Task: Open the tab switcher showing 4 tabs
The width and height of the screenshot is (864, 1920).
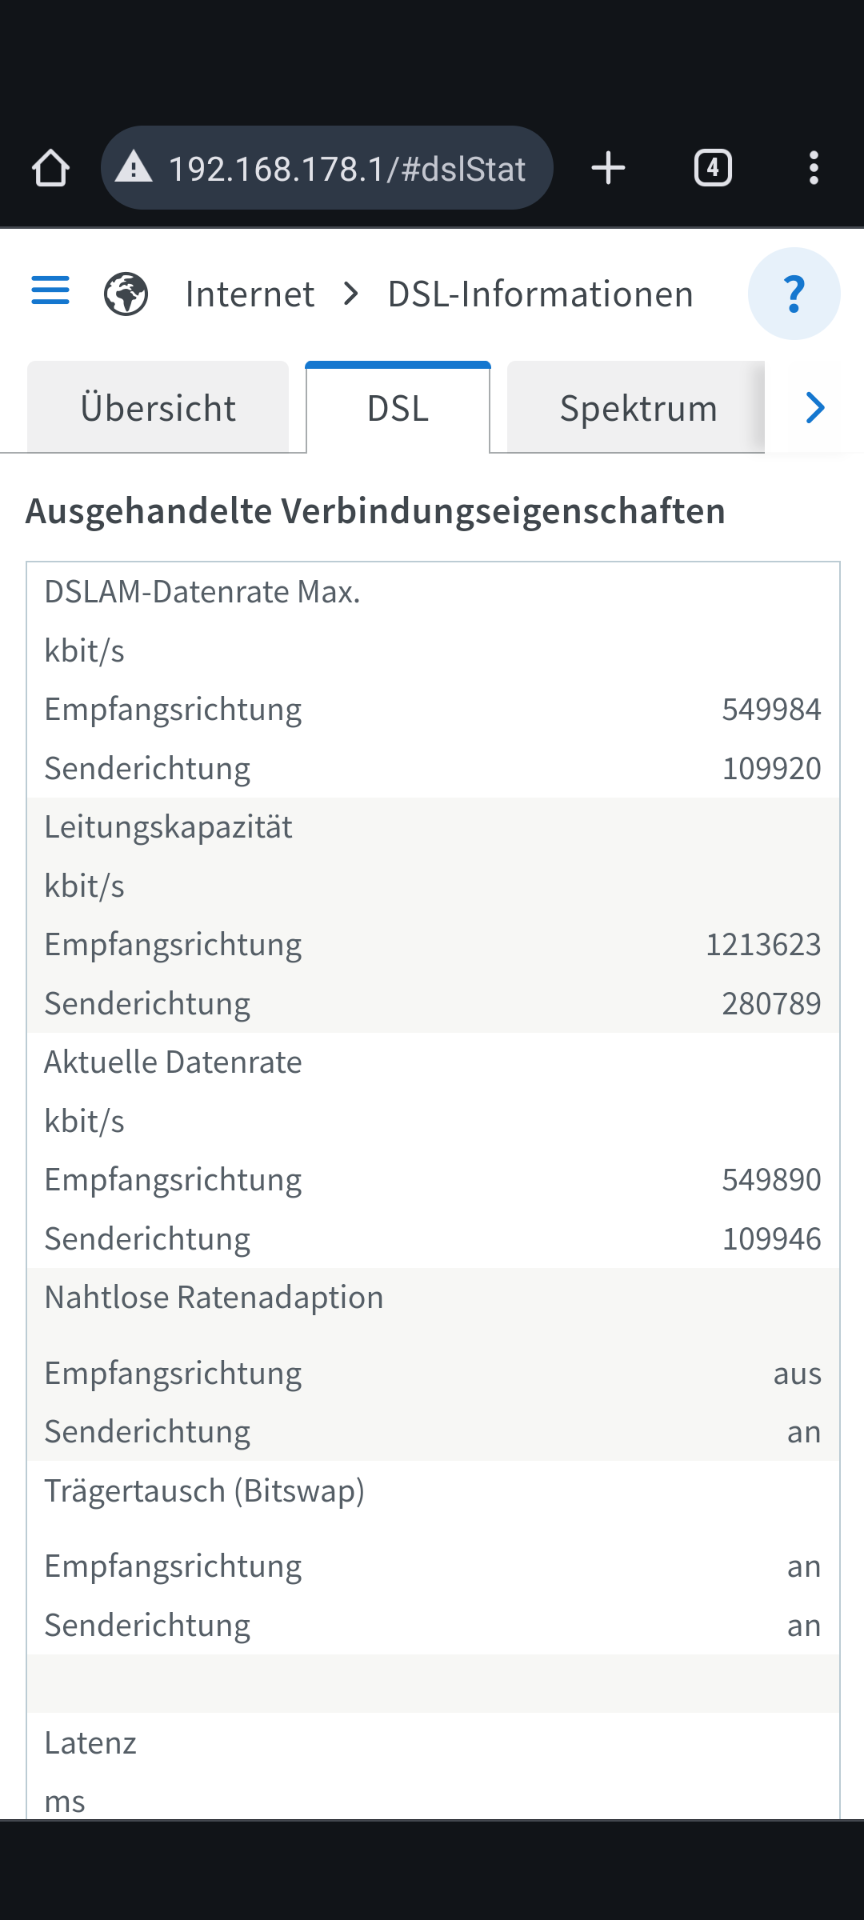Action: [713, 167]
